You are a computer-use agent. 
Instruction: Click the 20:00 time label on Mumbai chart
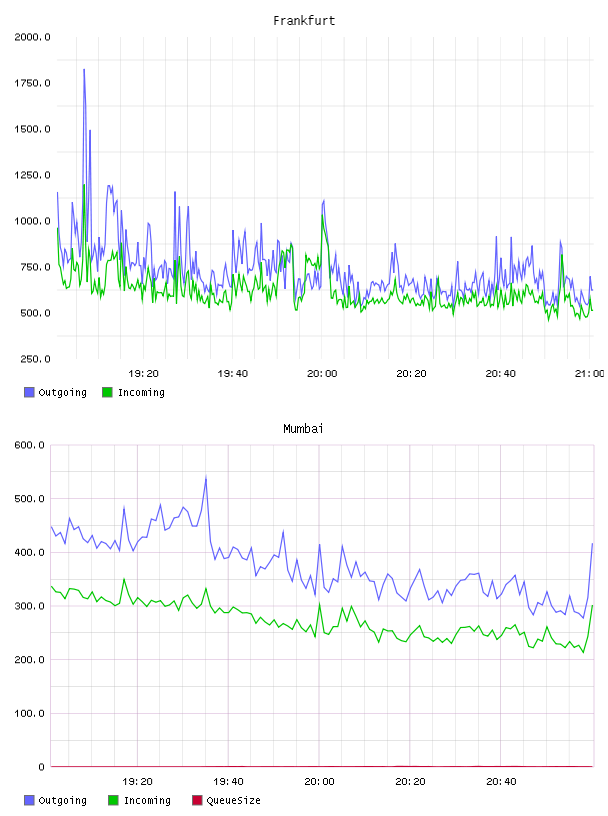pyautogui.click(x=320, y=782)
